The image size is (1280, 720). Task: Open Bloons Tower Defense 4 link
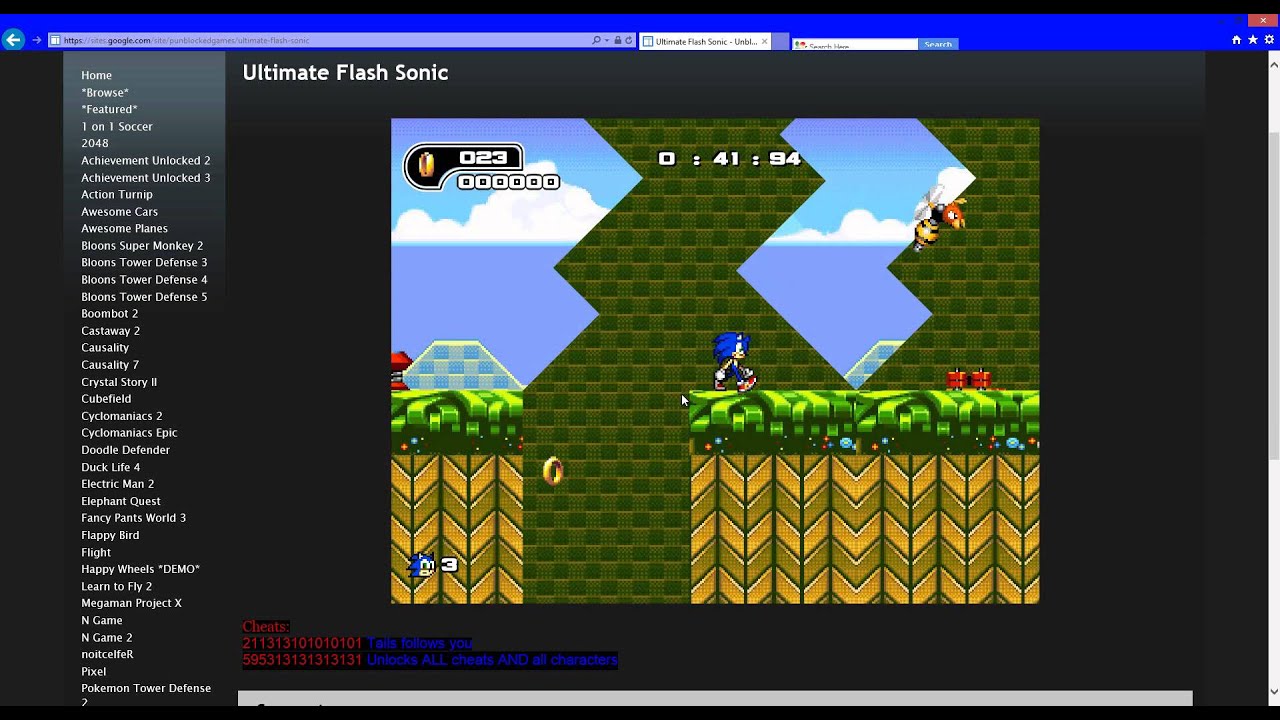(x=144, y=279)
